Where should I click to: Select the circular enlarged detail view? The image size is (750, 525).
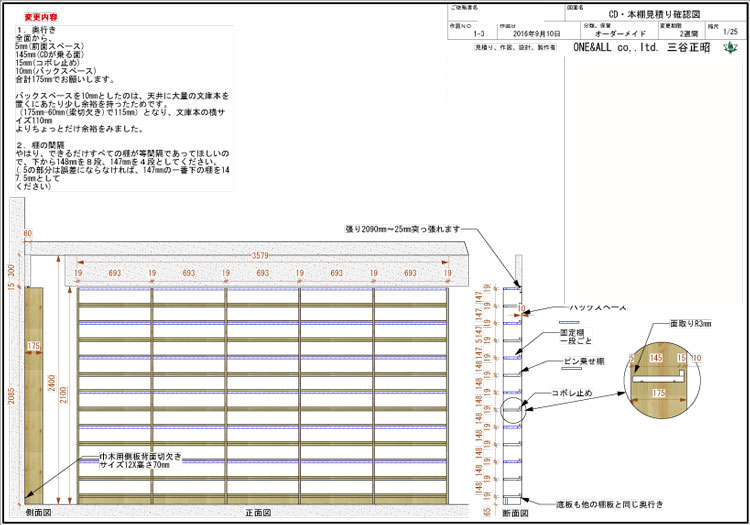tap(662, 382)
